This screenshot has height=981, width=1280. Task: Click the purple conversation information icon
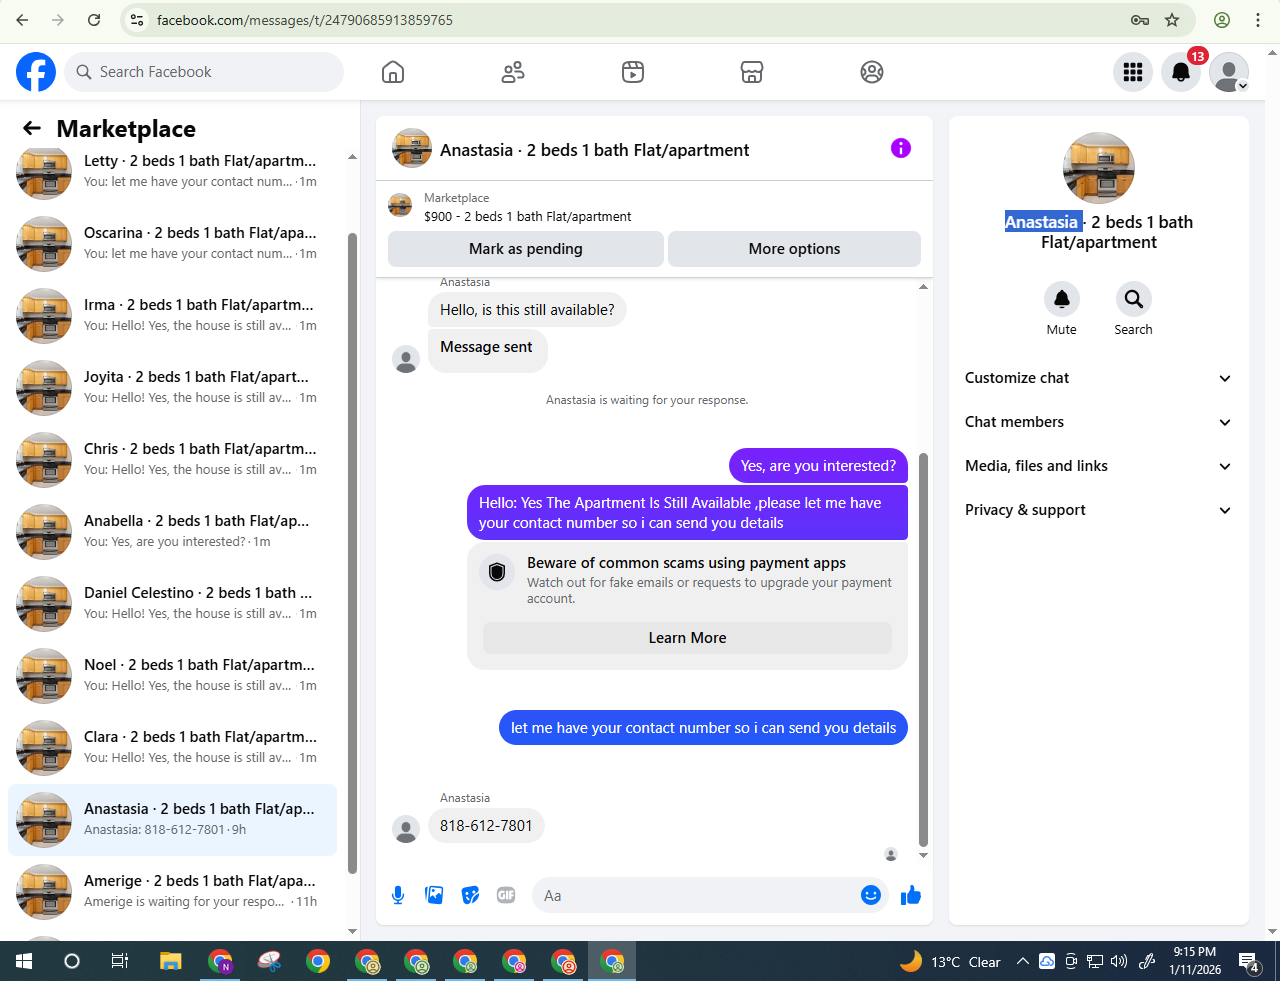point(901,148)
